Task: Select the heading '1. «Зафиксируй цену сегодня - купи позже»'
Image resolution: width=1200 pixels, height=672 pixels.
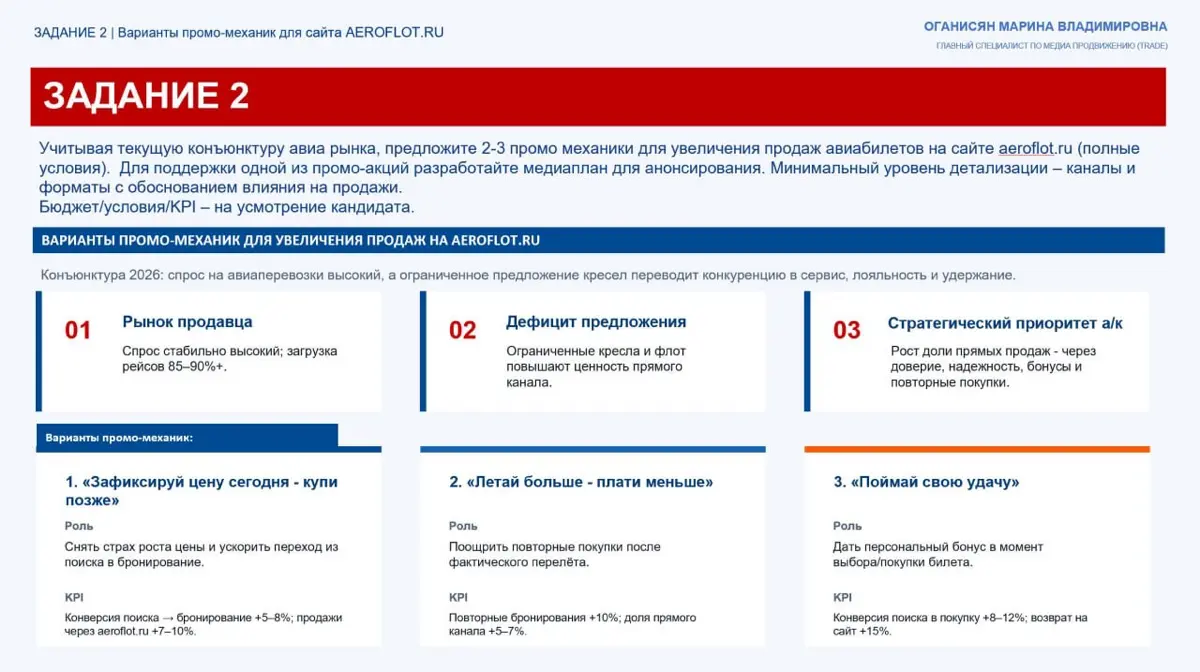Action: pos(201,490)
